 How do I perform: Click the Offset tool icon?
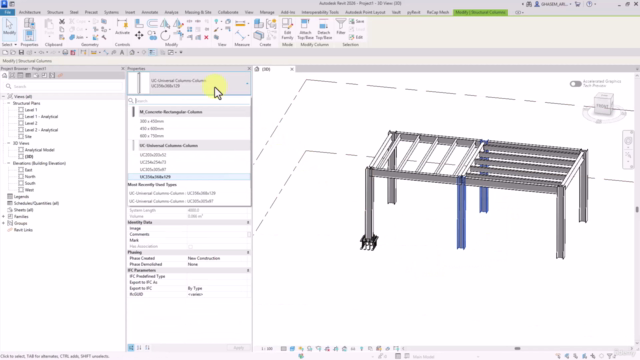click(x=152, y=24)
